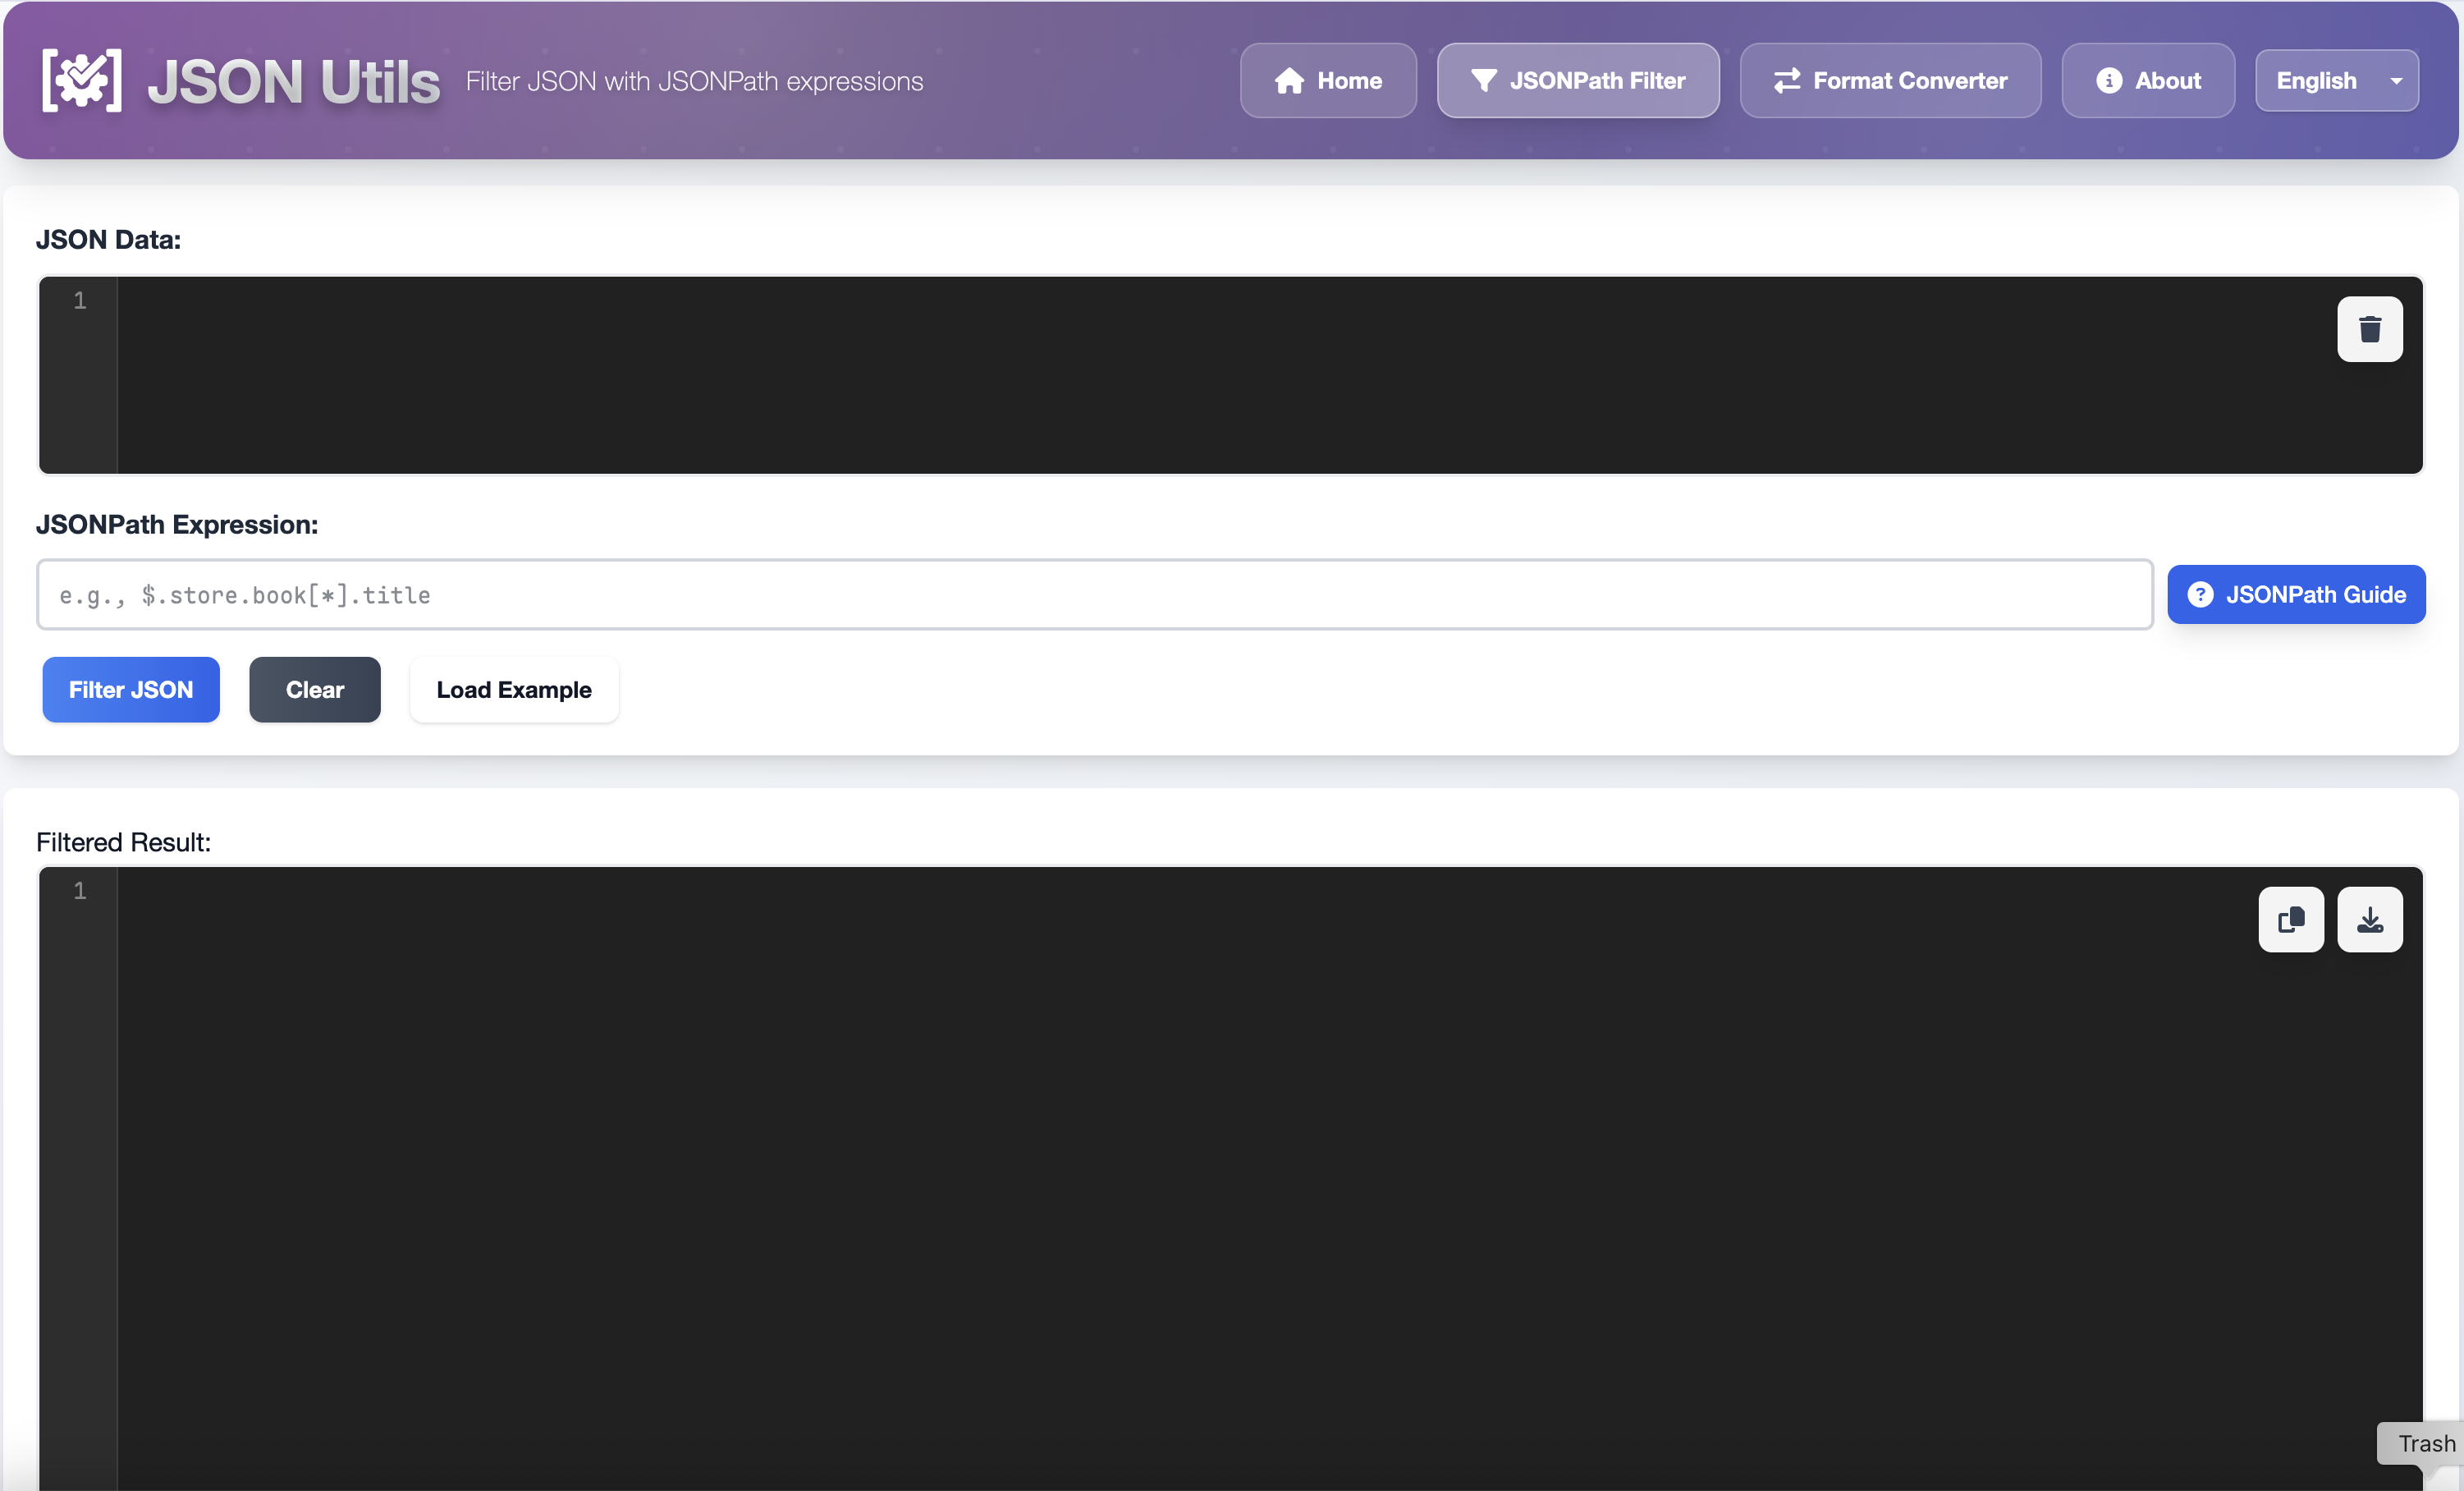Clear JSON data with the trash icon
The width and height of the screenshot is (2464, 1491).
2369,329
